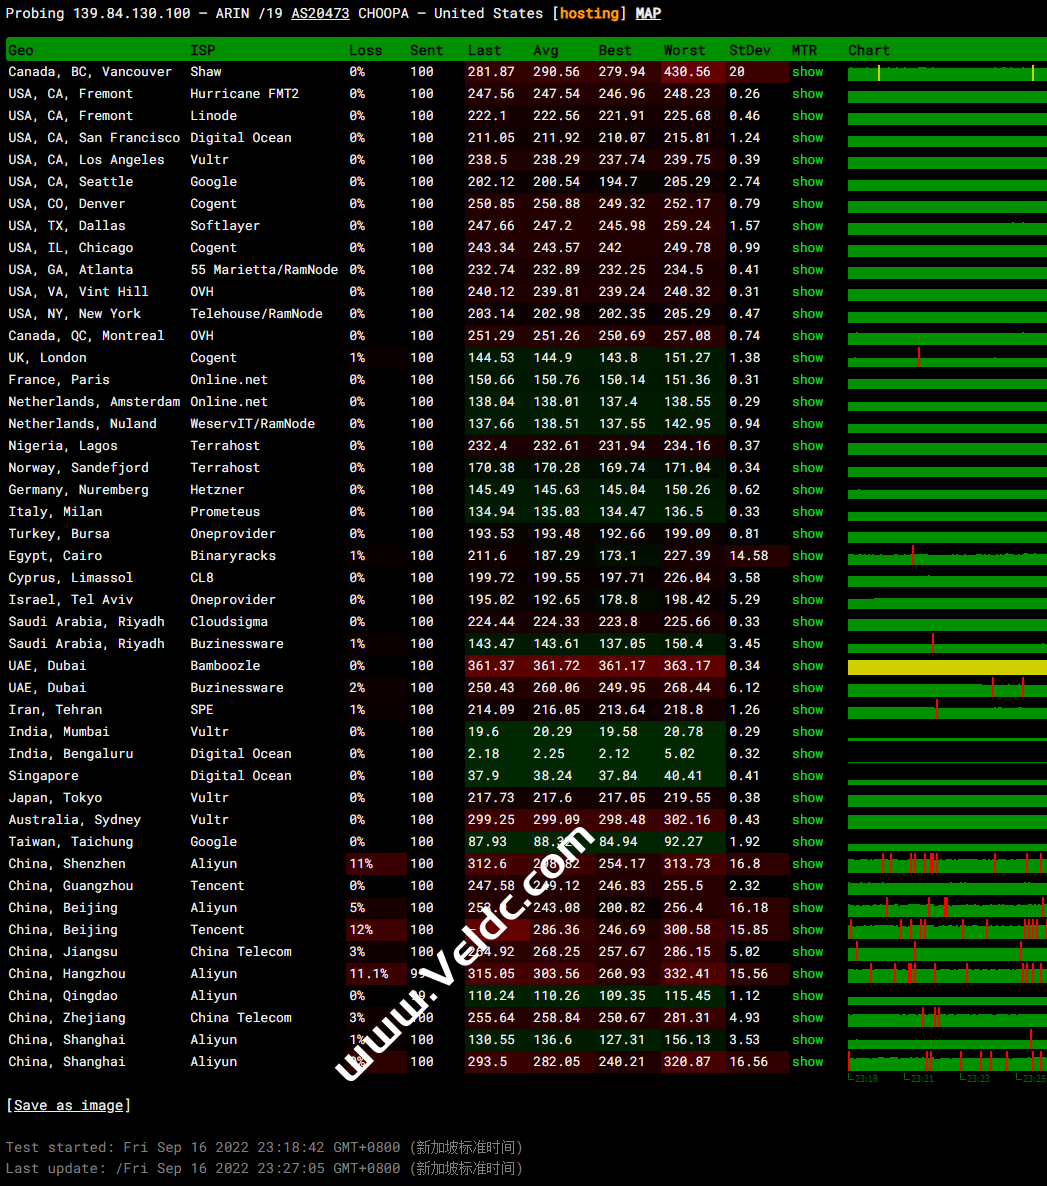Show MTR for Nigeria Lagos Terrahost row
Viewport: 1047px width, 1186px height.
coord(807,446)
